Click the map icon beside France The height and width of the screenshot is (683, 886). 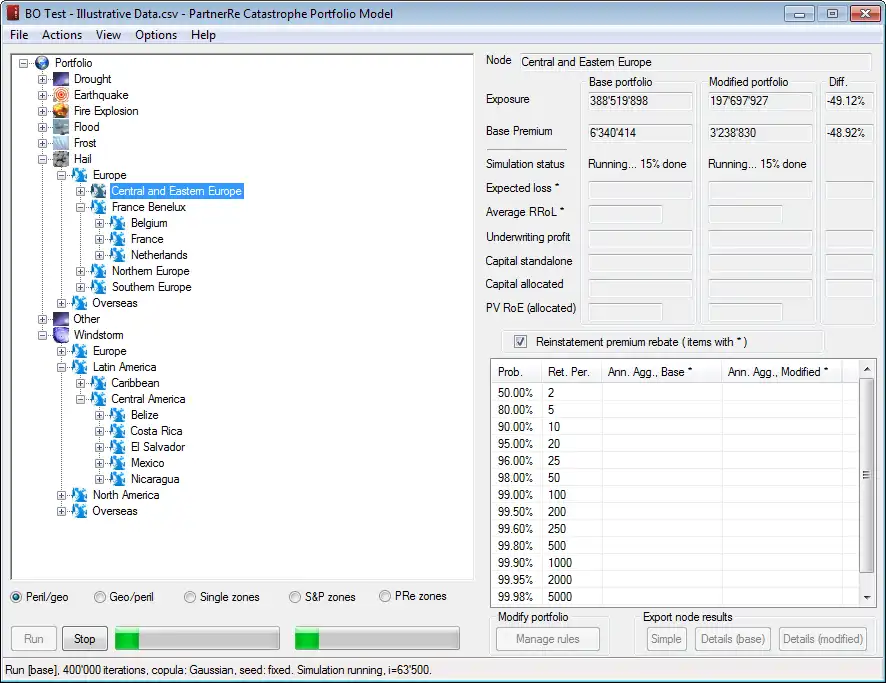(x=118, y=239)
